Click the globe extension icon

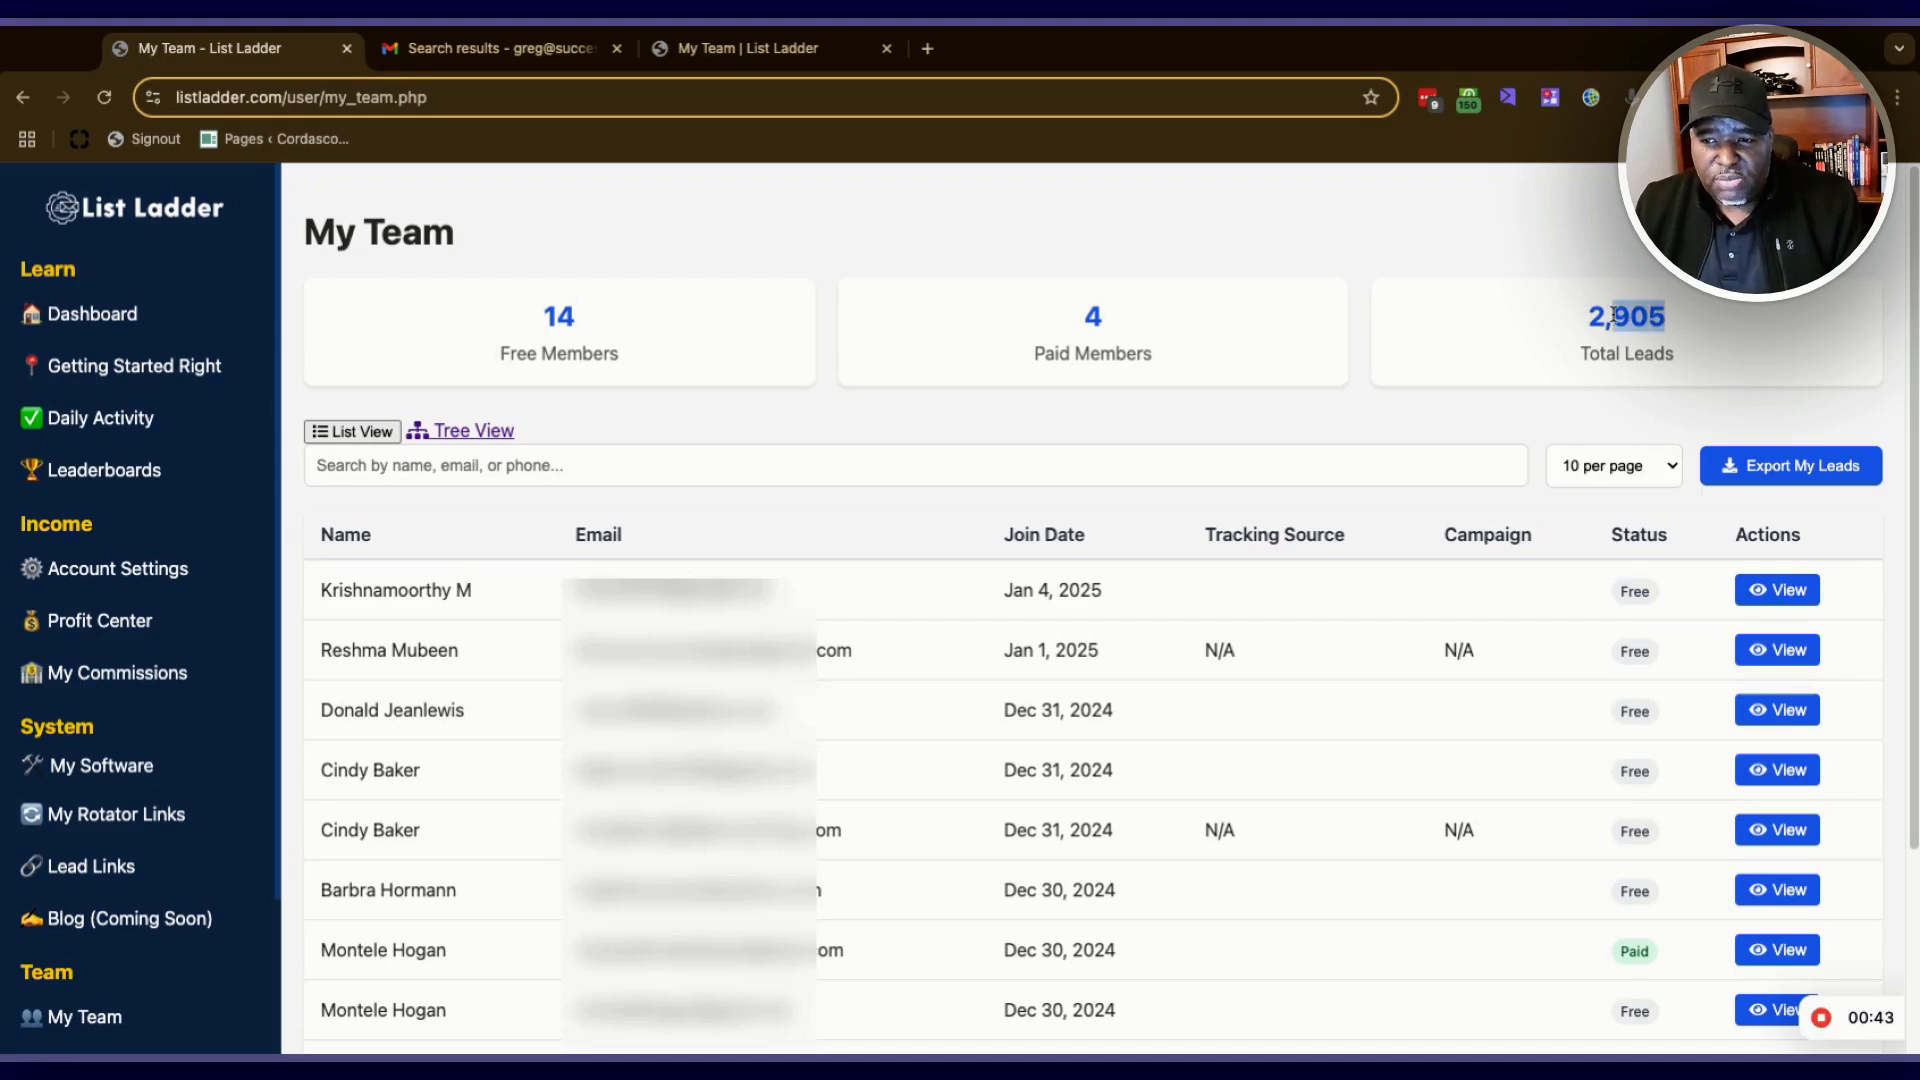coord(1591,97)
